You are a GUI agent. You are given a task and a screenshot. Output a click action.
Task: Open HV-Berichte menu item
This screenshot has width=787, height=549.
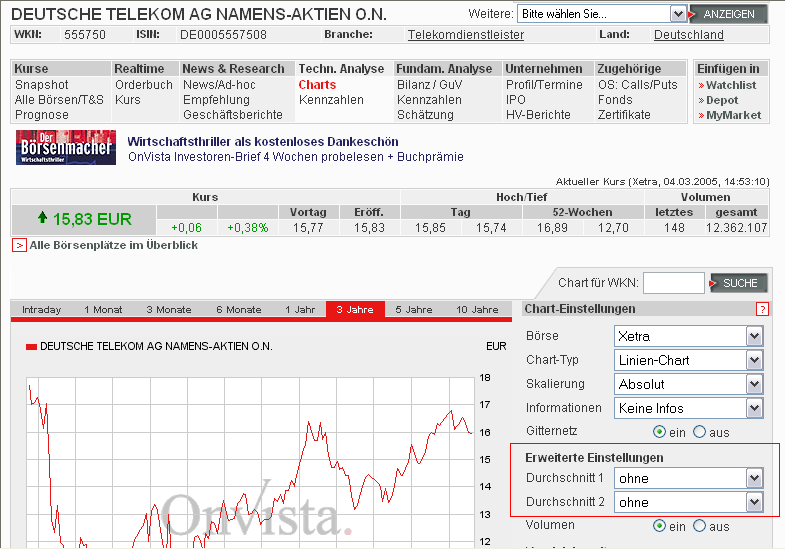pyautogui.click(x=538, y=115)
